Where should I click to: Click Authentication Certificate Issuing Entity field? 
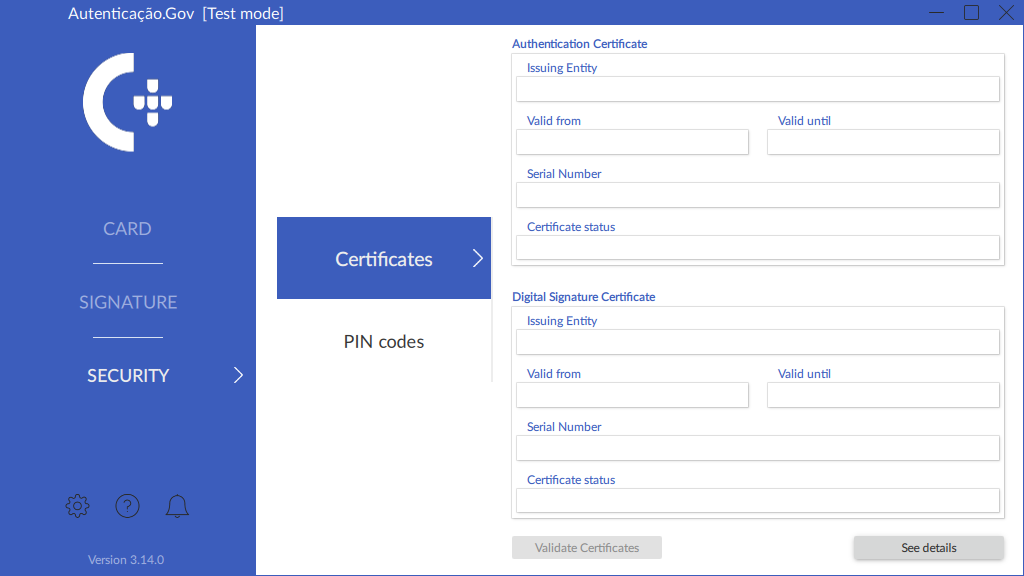[757, 89]
